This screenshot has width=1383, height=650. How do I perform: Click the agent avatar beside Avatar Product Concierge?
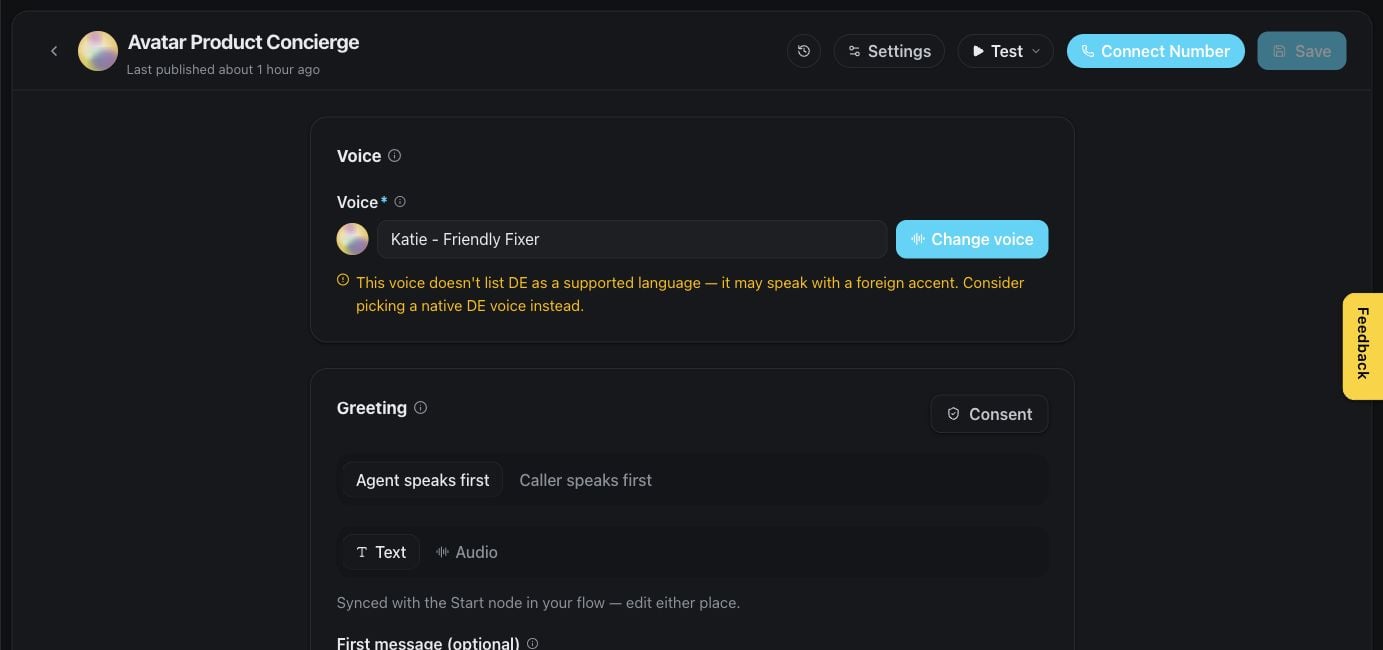[x=98, y=51]
